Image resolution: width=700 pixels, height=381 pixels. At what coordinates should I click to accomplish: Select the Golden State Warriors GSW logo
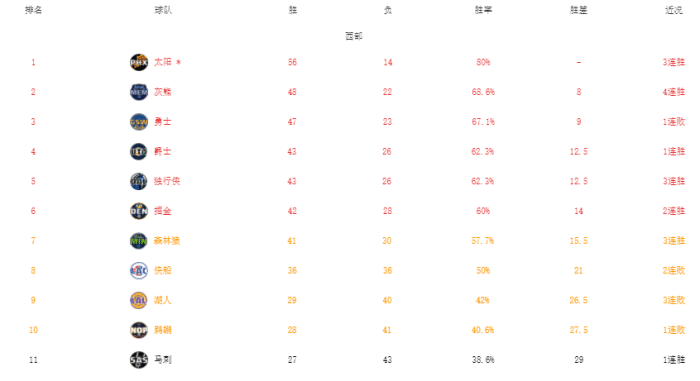click(139, 122)
